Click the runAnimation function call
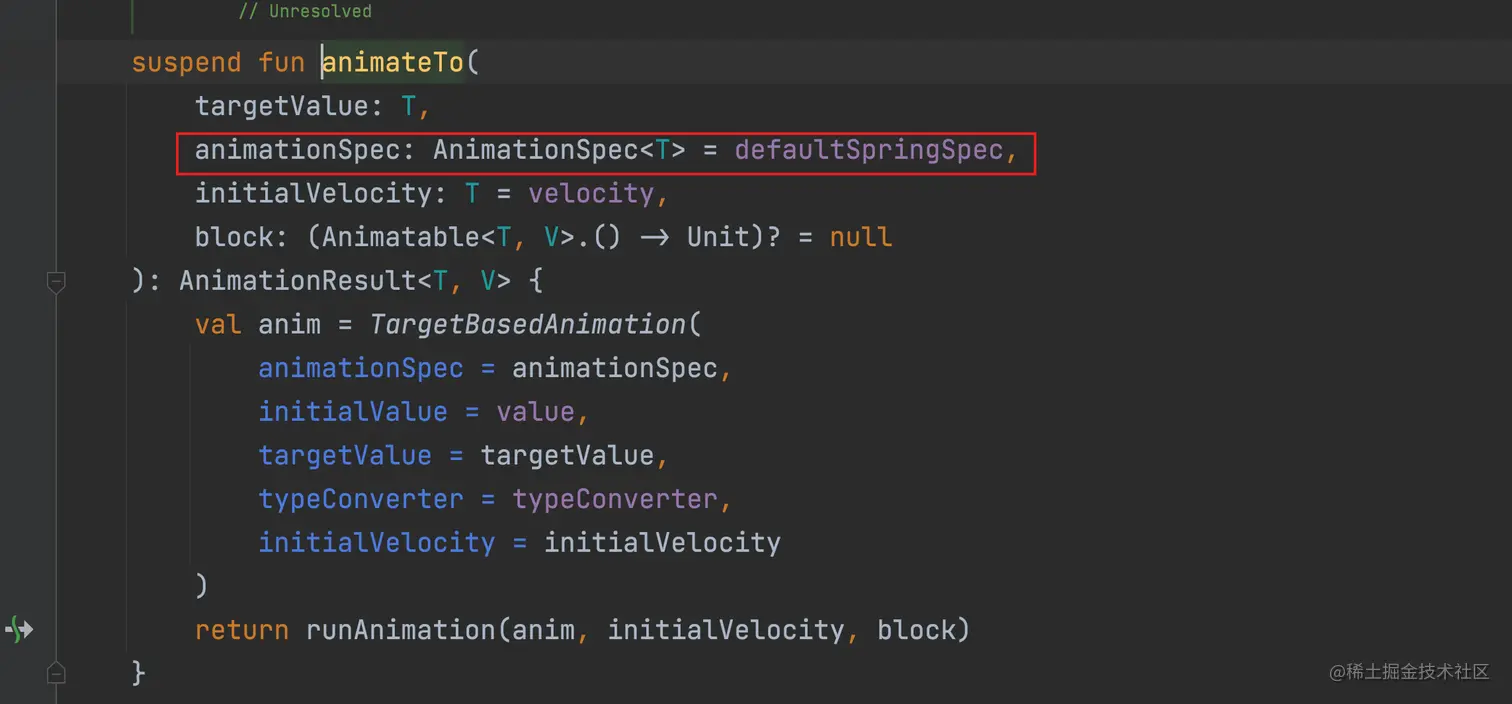Image resolution: width=1512 pixels, height=704 pixels. (401, 630)
